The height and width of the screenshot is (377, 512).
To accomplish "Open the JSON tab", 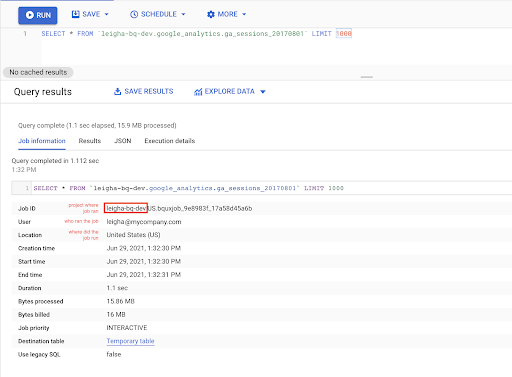I will pos(123,141).
